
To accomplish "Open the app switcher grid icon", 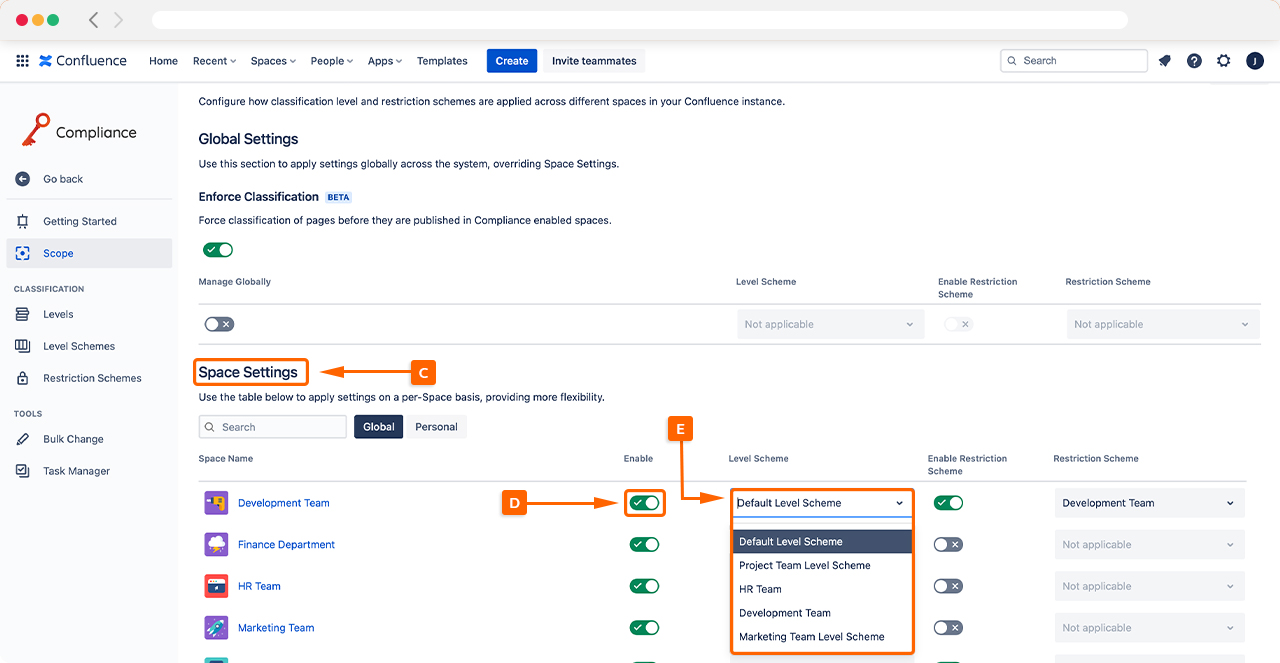I will (x=22, y=61).
